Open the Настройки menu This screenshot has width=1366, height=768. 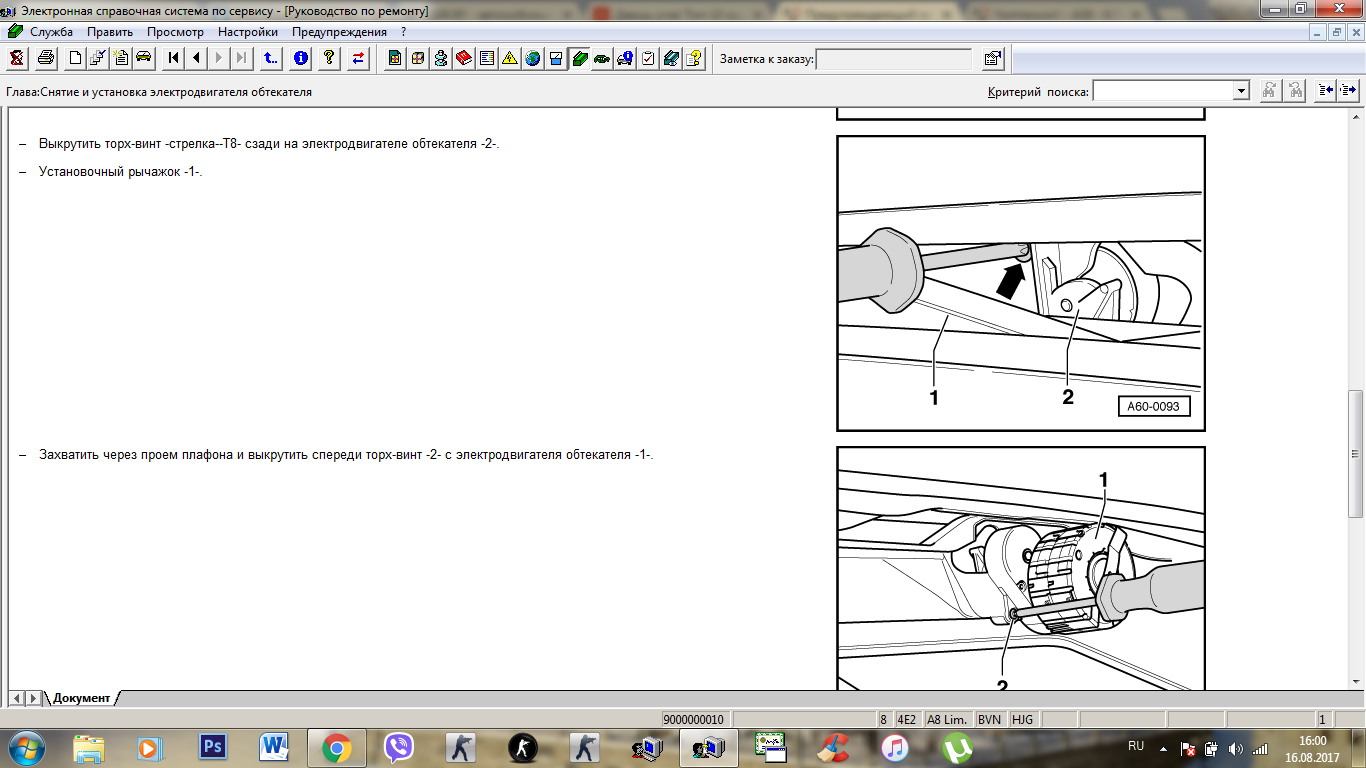(247, 32)
